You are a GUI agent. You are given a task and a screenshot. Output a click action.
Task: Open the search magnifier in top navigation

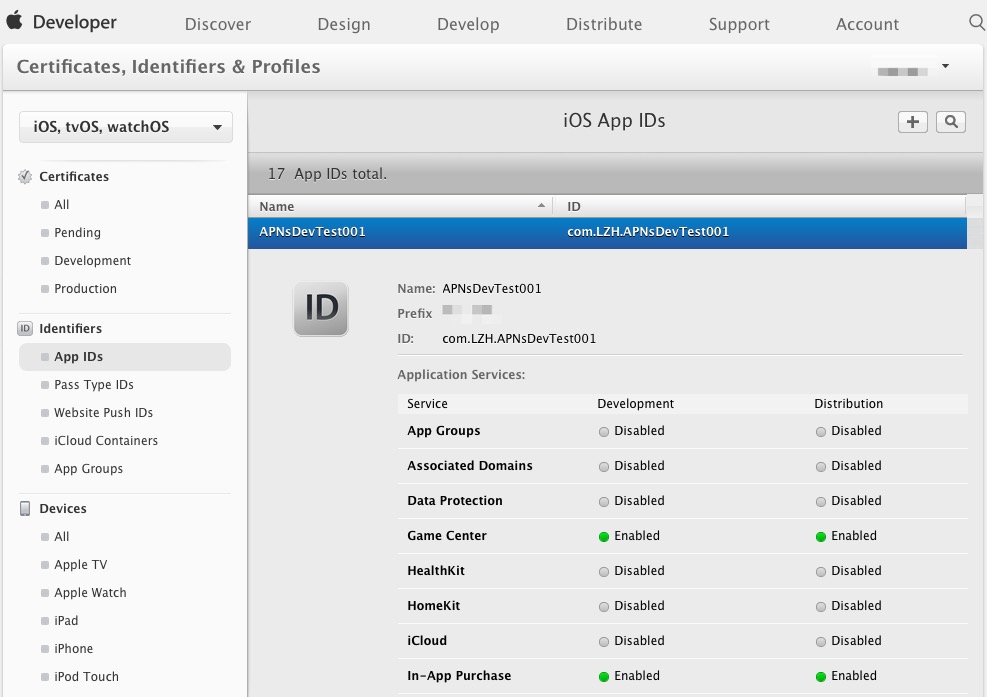click(976, 23)
